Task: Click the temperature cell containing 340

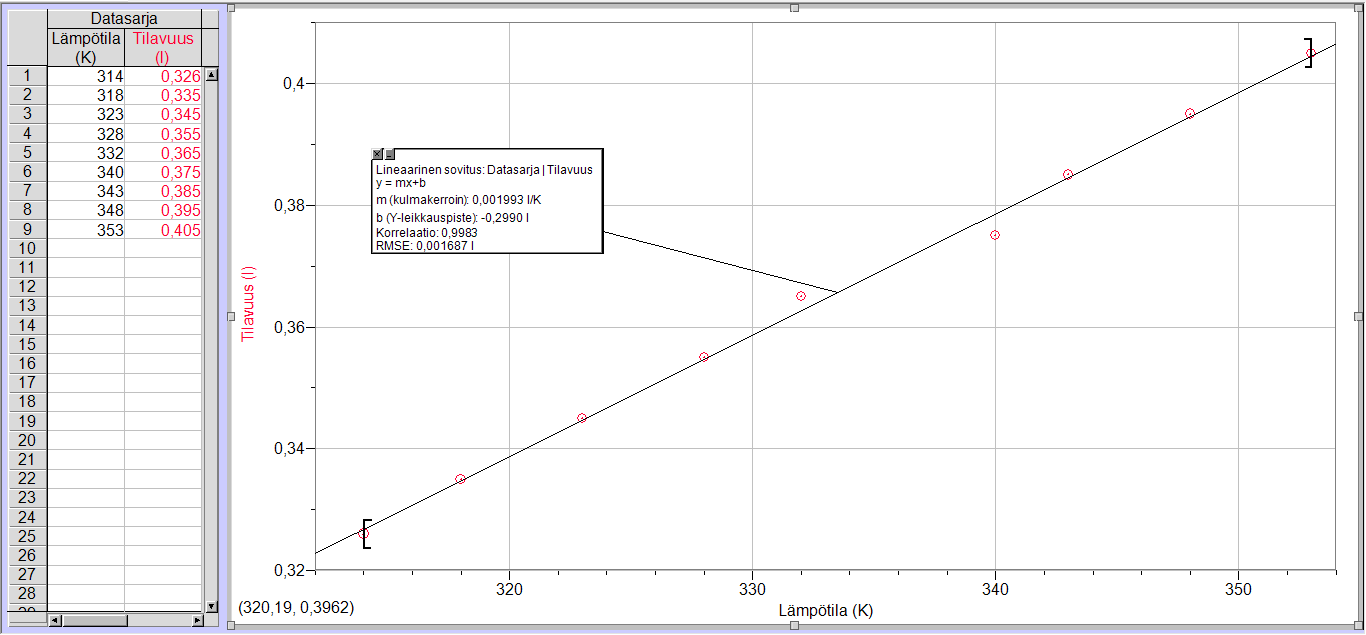Action: (x=86, y=172)
